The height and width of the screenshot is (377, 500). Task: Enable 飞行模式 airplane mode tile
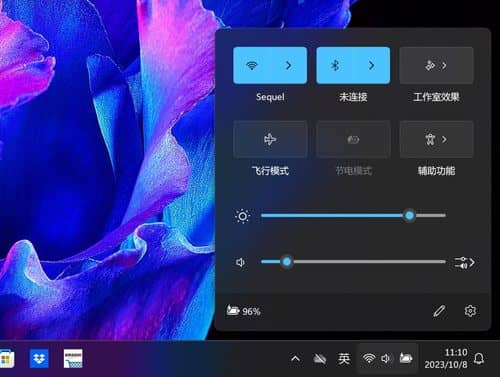pyautogui.click(x=270, y=139)
